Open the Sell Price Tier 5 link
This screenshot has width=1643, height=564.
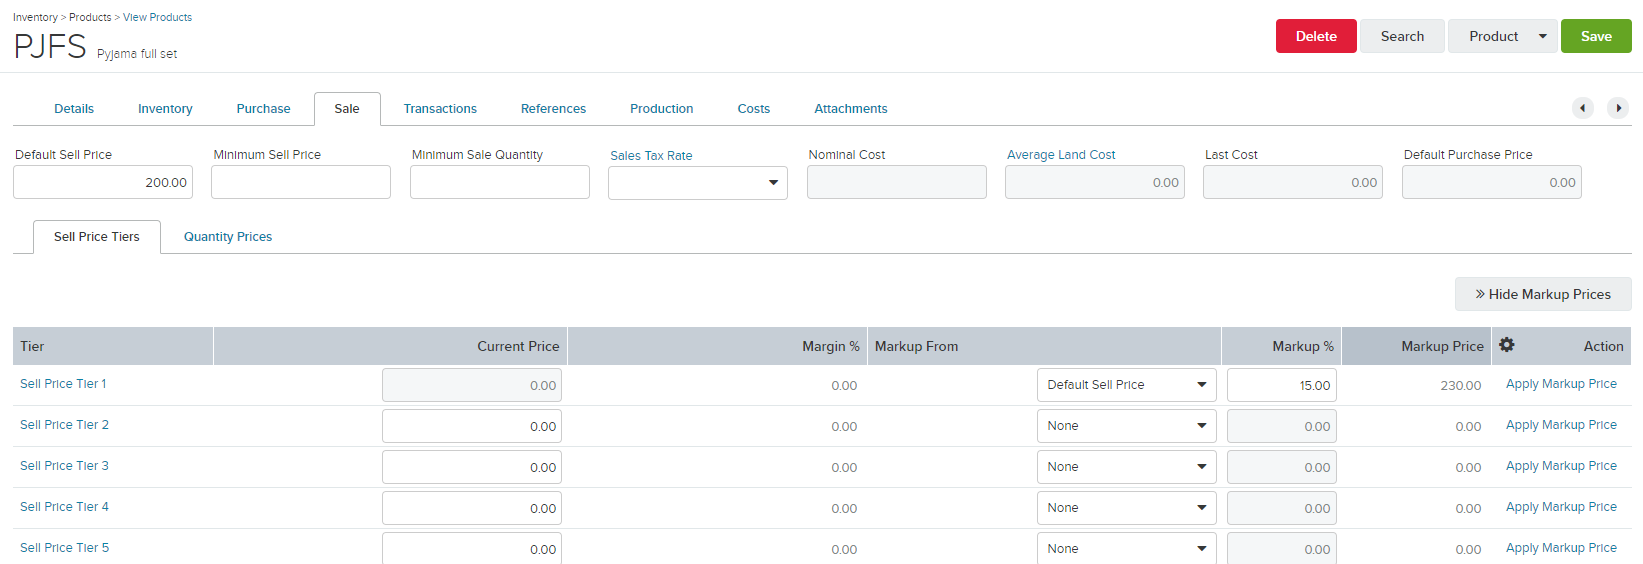[64, 548]
